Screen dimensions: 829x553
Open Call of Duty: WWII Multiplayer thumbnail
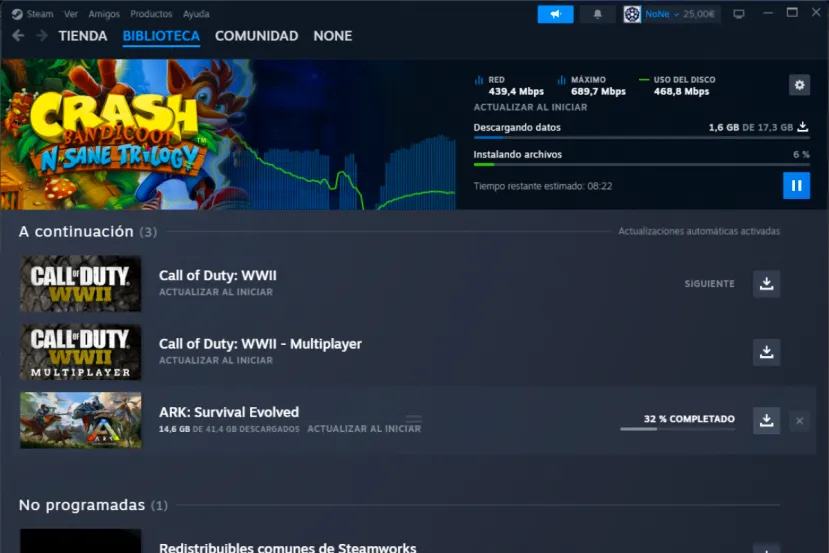tap(80, 352)
